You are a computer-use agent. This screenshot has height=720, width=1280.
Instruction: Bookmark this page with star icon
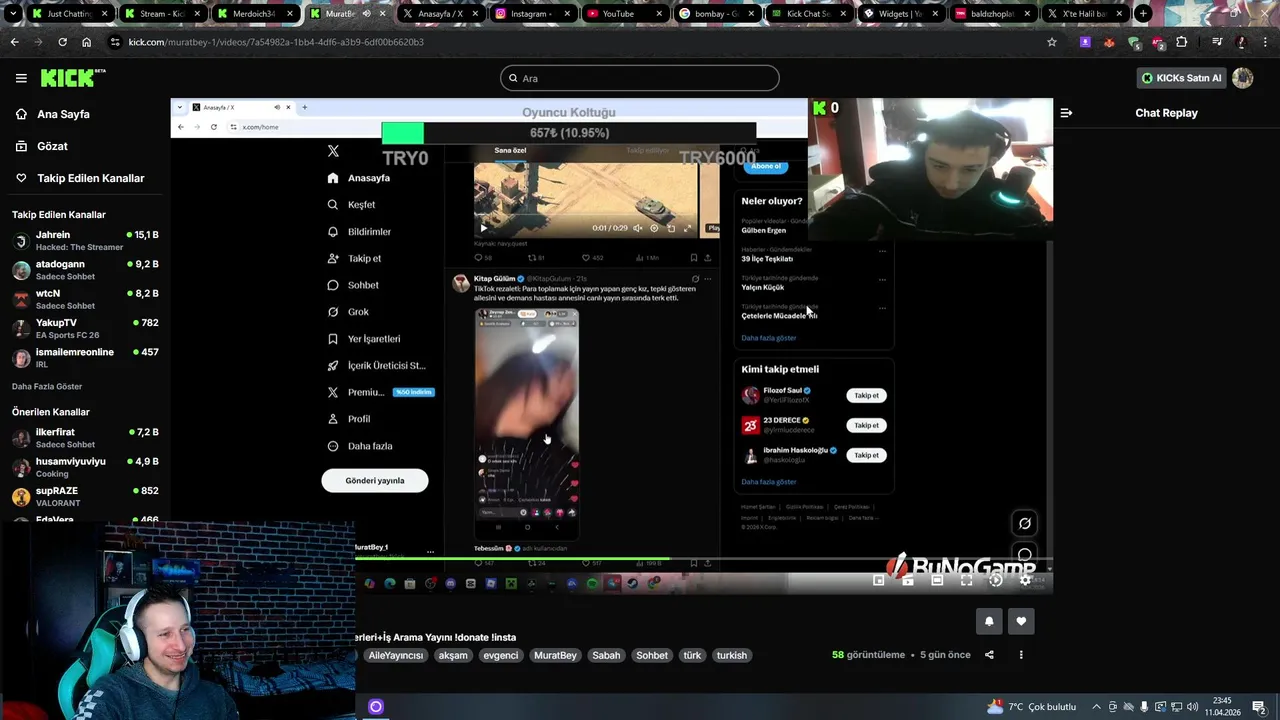click(1051, 42)
